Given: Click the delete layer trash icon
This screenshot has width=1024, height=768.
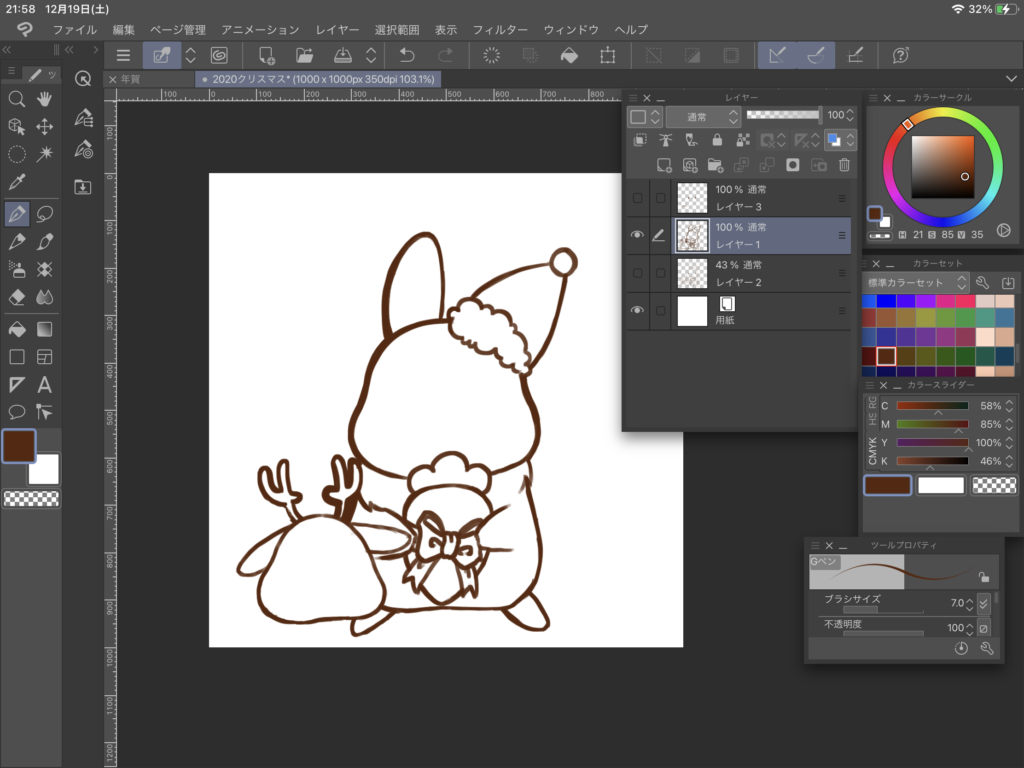Looking at the screenshot, I should [844, 165].
